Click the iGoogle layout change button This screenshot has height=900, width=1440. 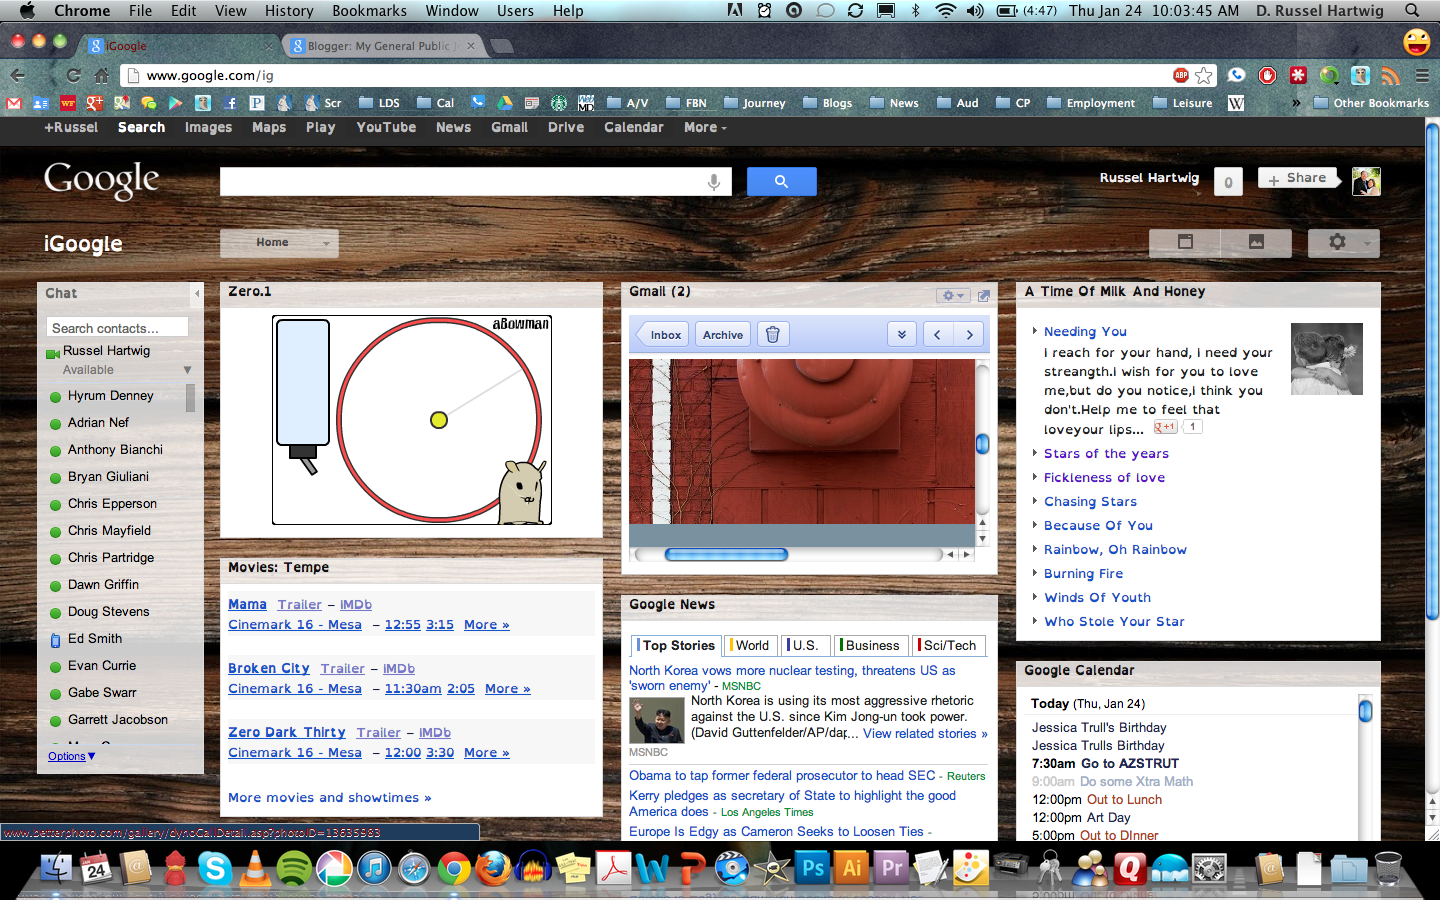coord(1186,242)
